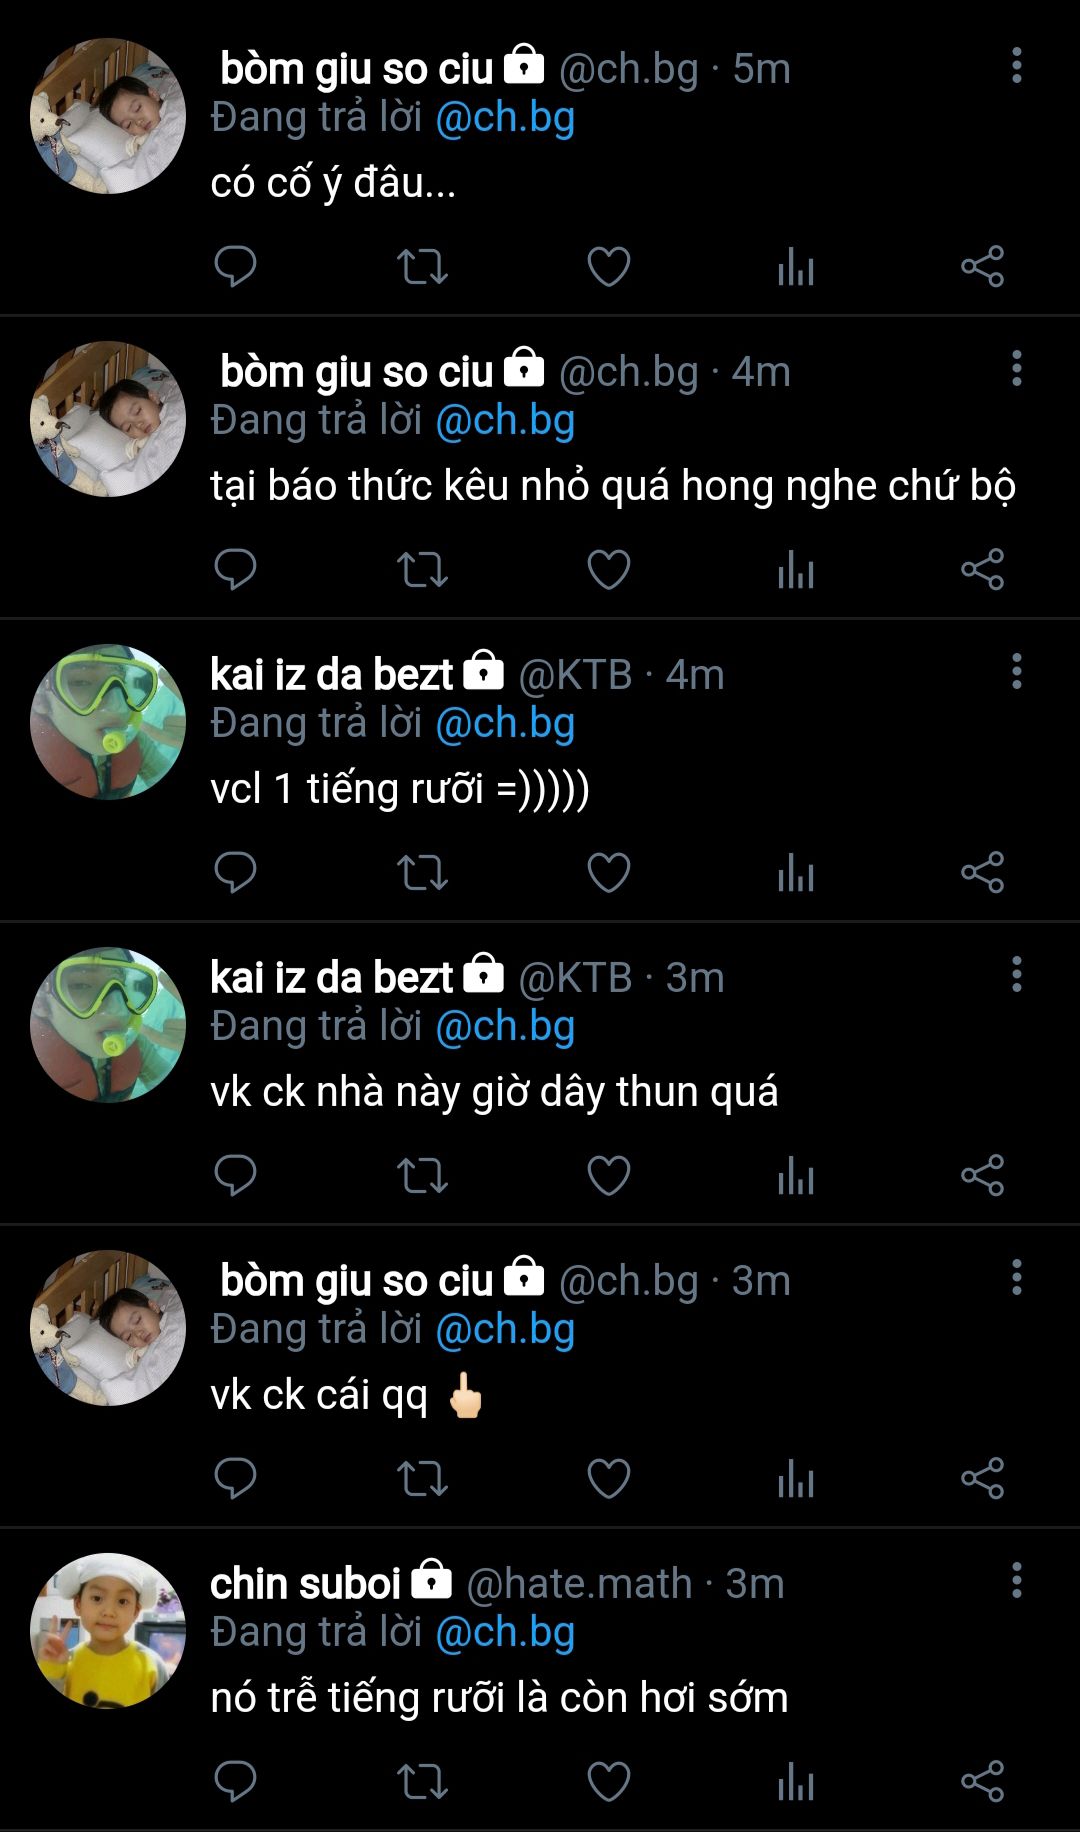Retweet the "tại báo thức kêu nhỏ" tweet

point(422,570)
